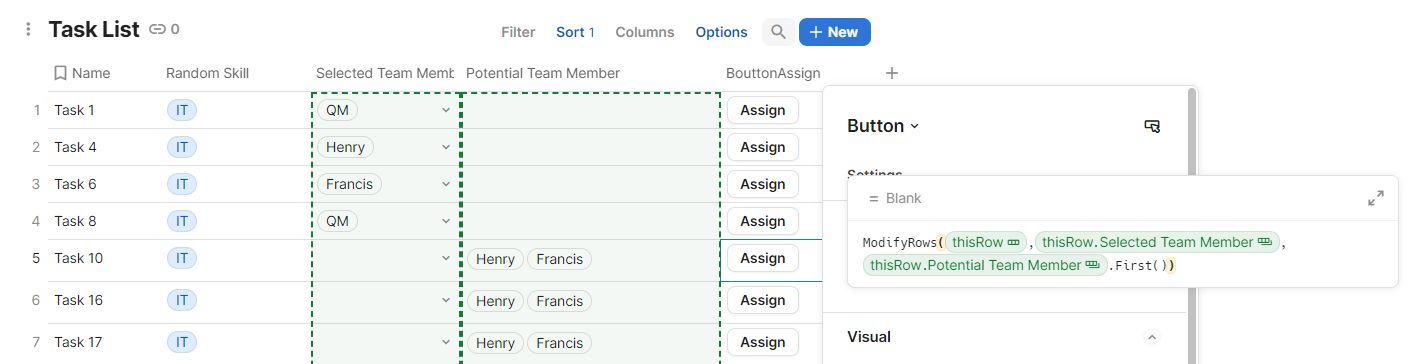Viewport: 1419px width, 364px height.
Task: Open the Filter menu
Action: click(x=518, y=32)
